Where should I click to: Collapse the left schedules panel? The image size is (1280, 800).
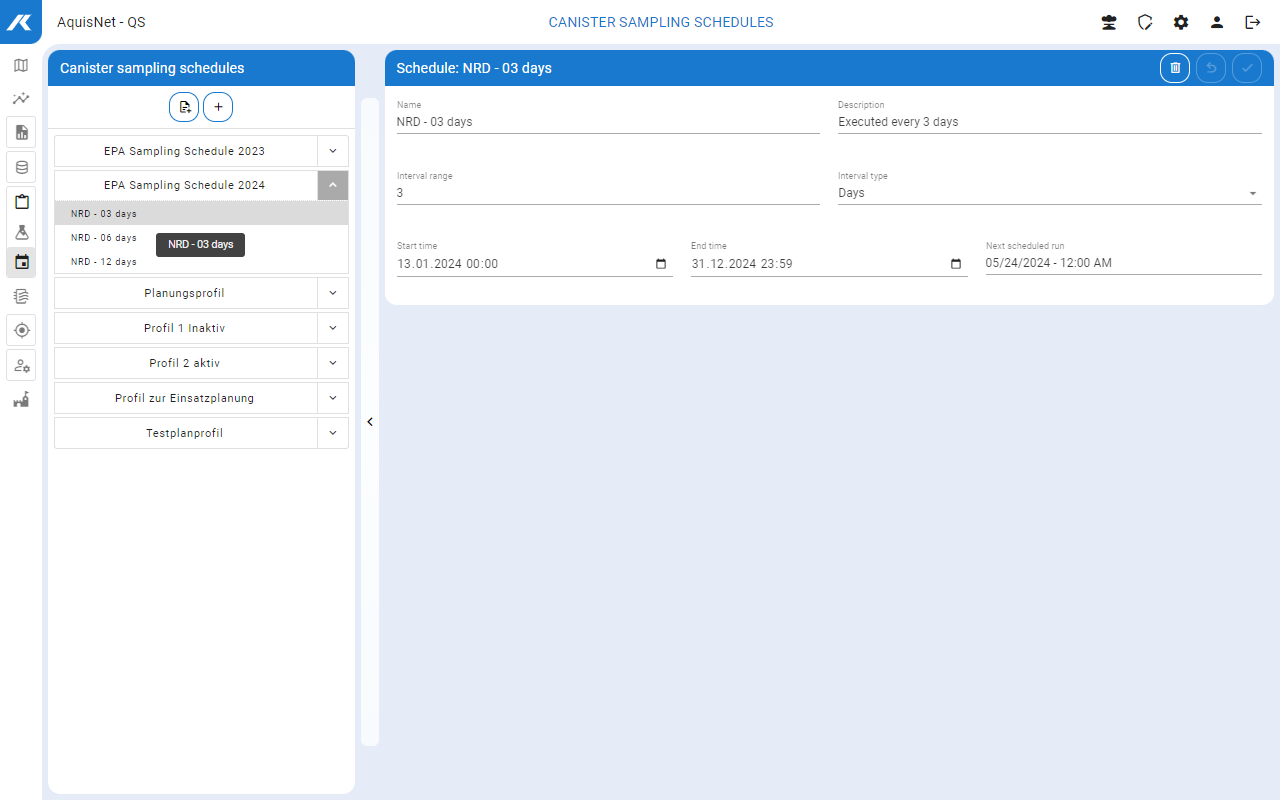coord(370,422)
